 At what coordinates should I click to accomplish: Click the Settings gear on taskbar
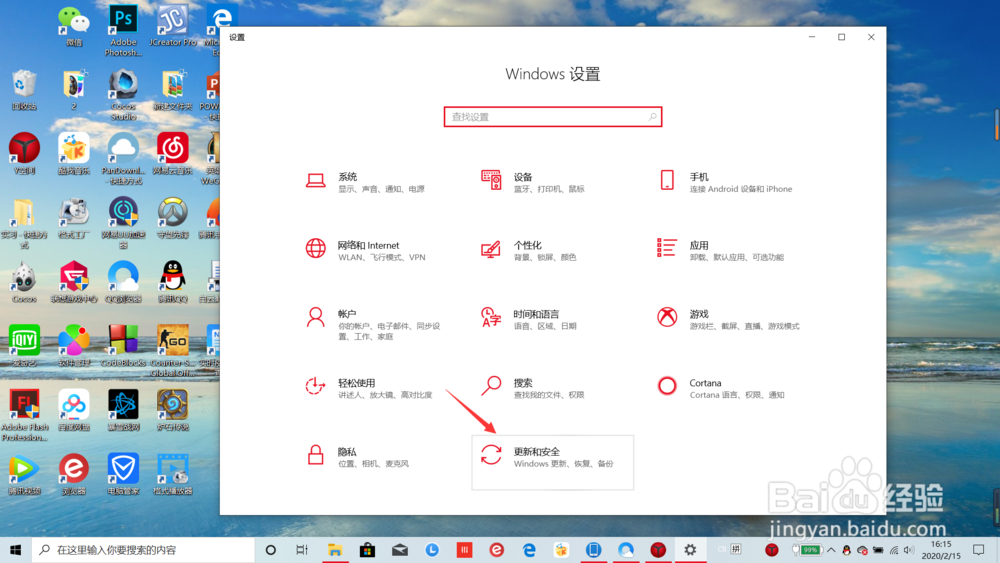[690, 550]
